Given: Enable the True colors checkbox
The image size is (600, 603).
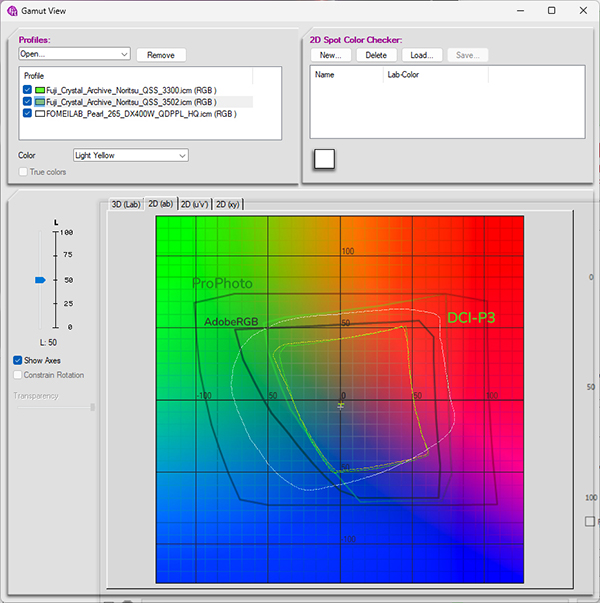Looking at the screenshot, I should pyautogui.click(x=23, y=172).
